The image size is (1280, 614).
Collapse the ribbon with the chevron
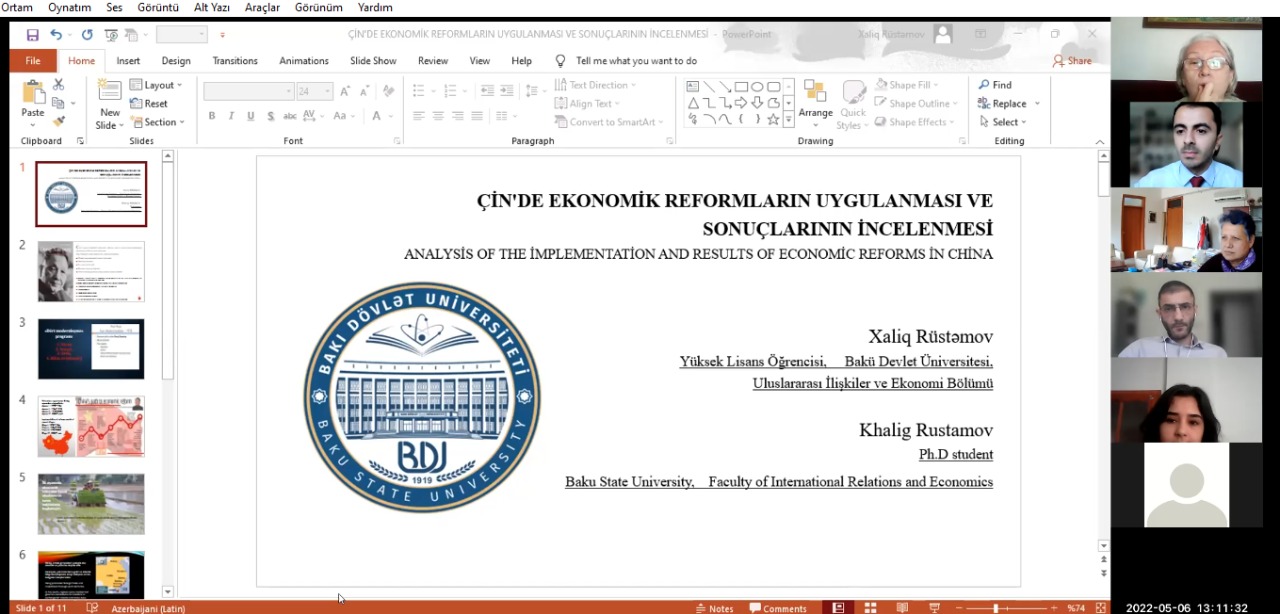1100,142
